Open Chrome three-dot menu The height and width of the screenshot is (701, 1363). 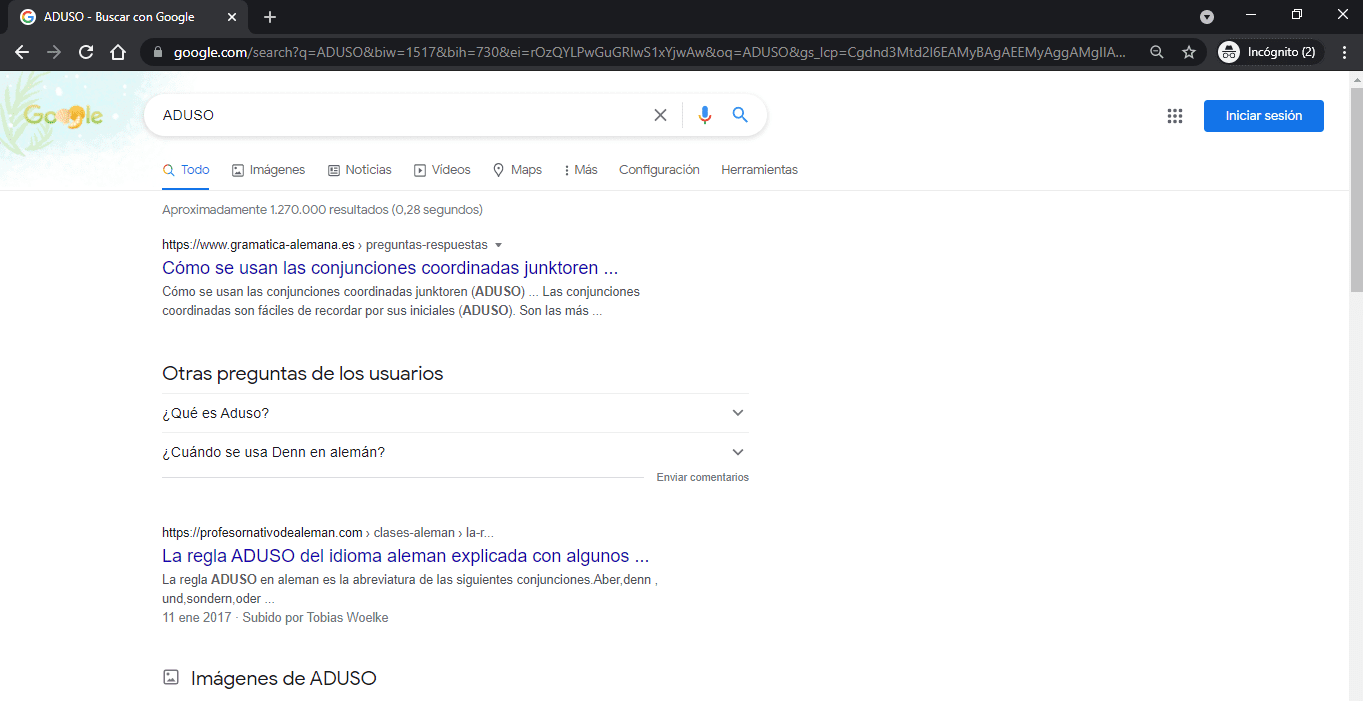(x=1344, y=52)
